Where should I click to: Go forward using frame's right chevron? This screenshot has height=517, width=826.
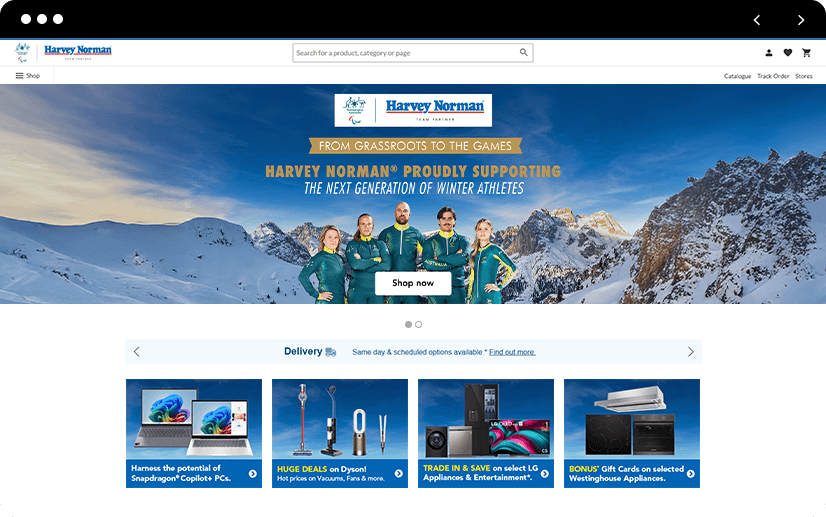tap(801, 20)
